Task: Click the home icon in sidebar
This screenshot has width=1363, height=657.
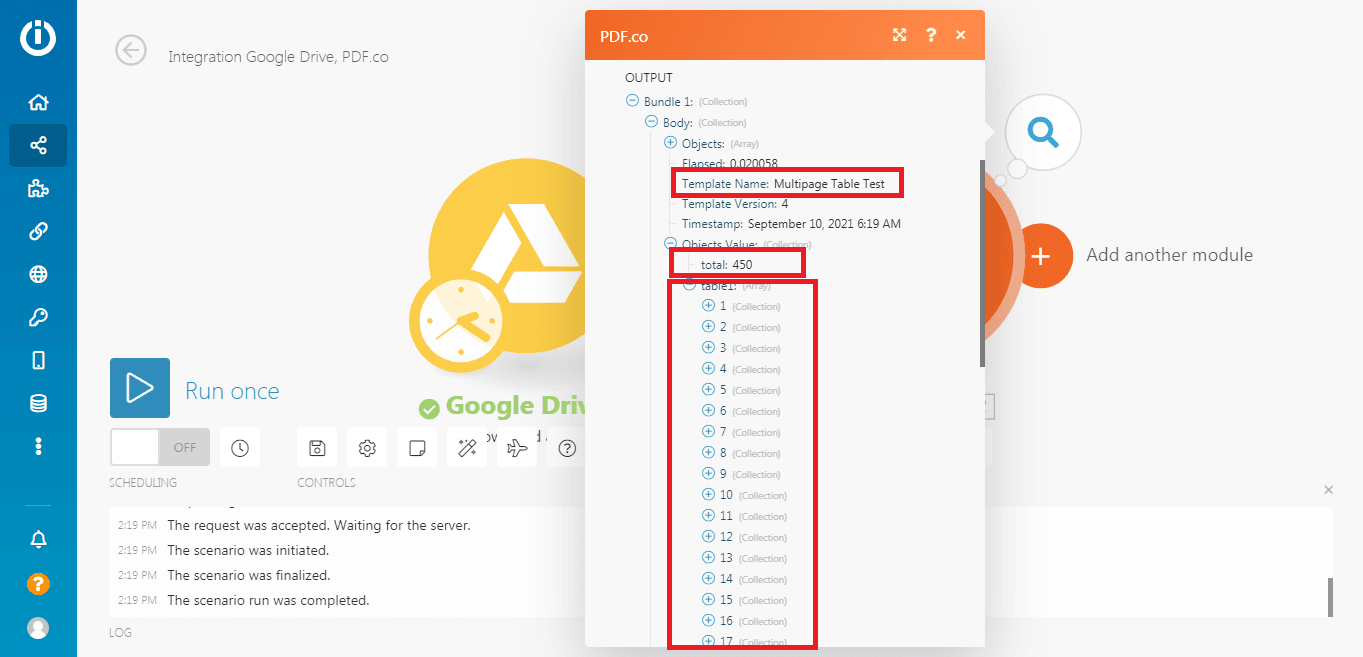Action: [x=38, y=102]
